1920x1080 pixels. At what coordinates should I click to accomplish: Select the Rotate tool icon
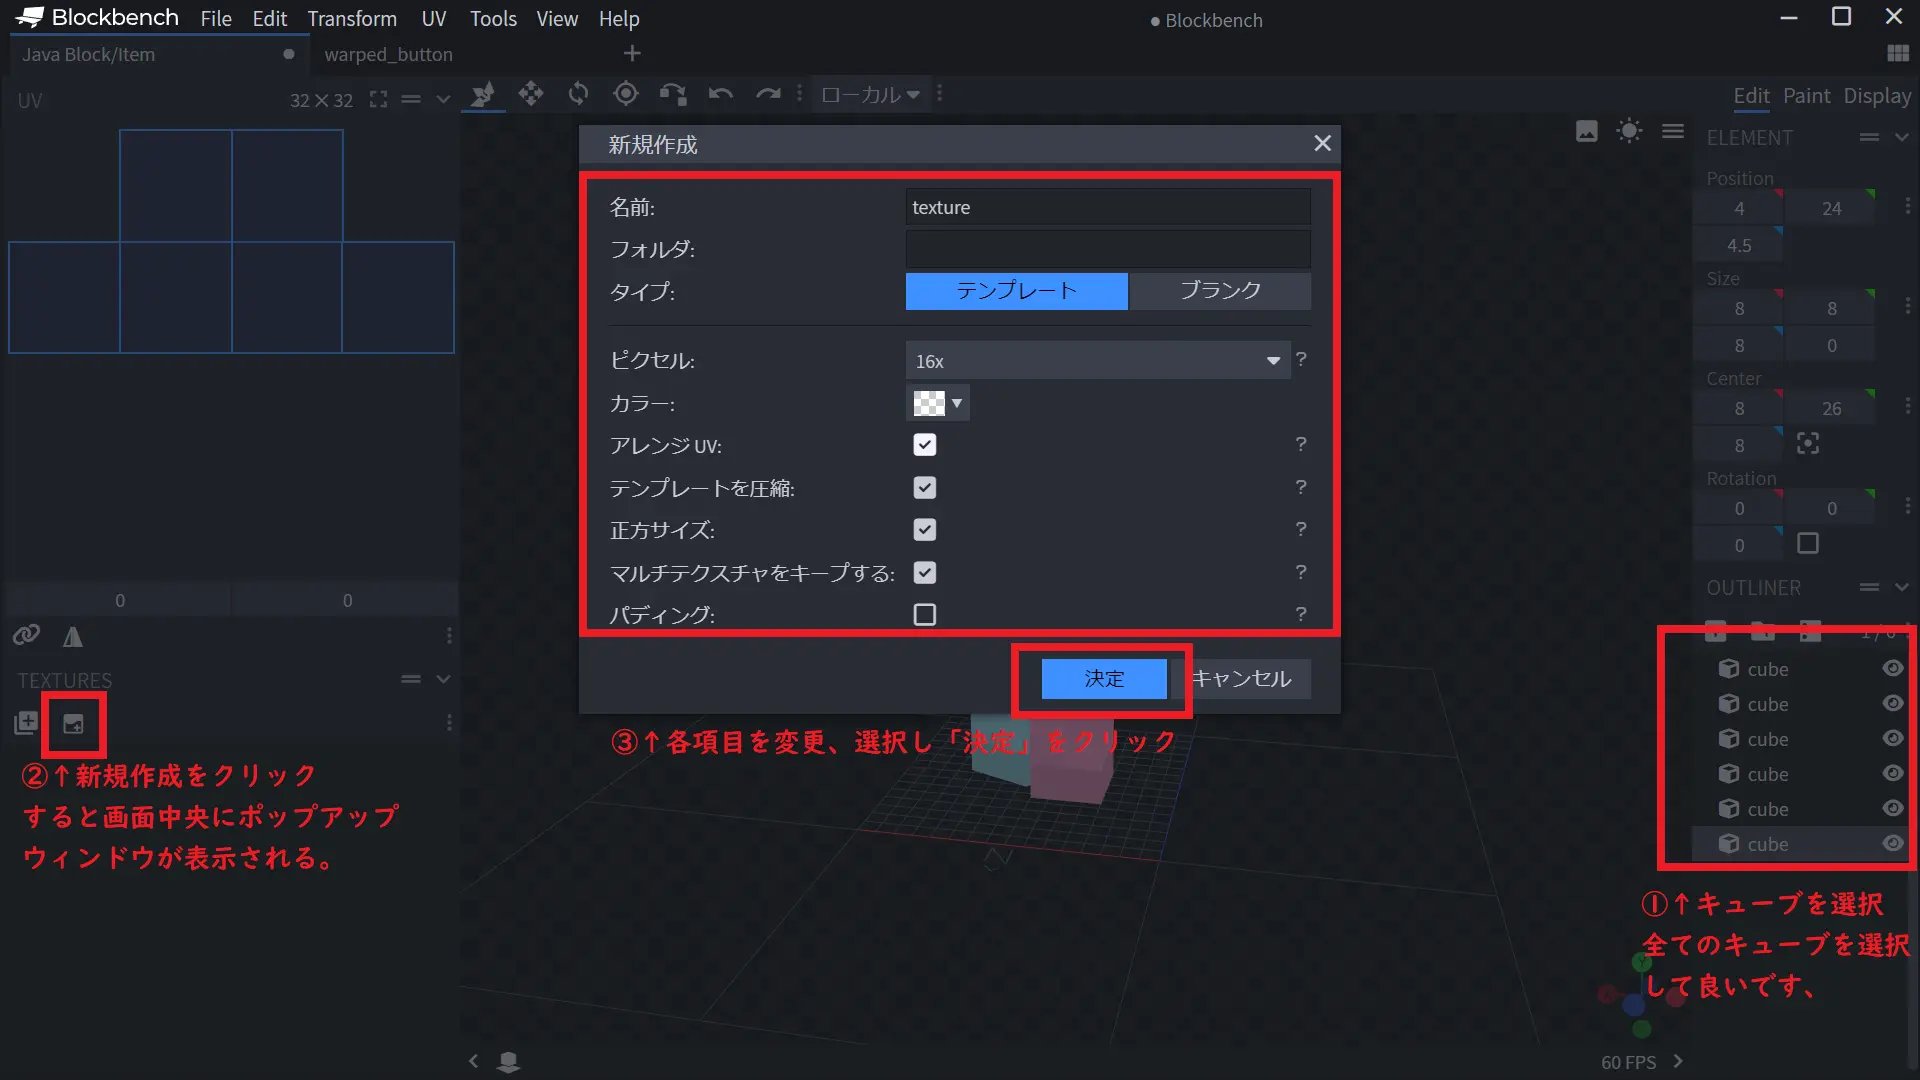[578, 94]
